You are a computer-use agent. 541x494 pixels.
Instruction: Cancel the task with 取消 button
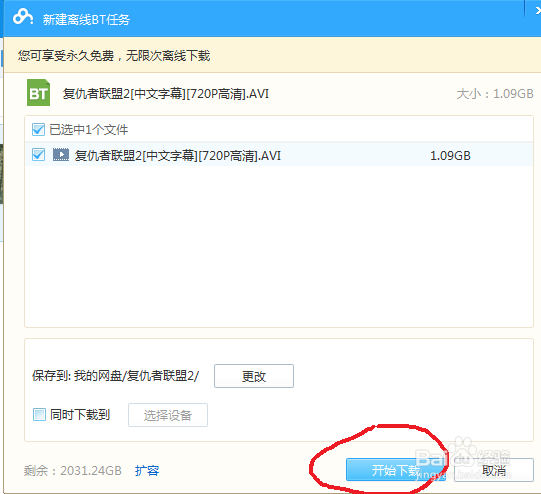(x=494, y=470)
